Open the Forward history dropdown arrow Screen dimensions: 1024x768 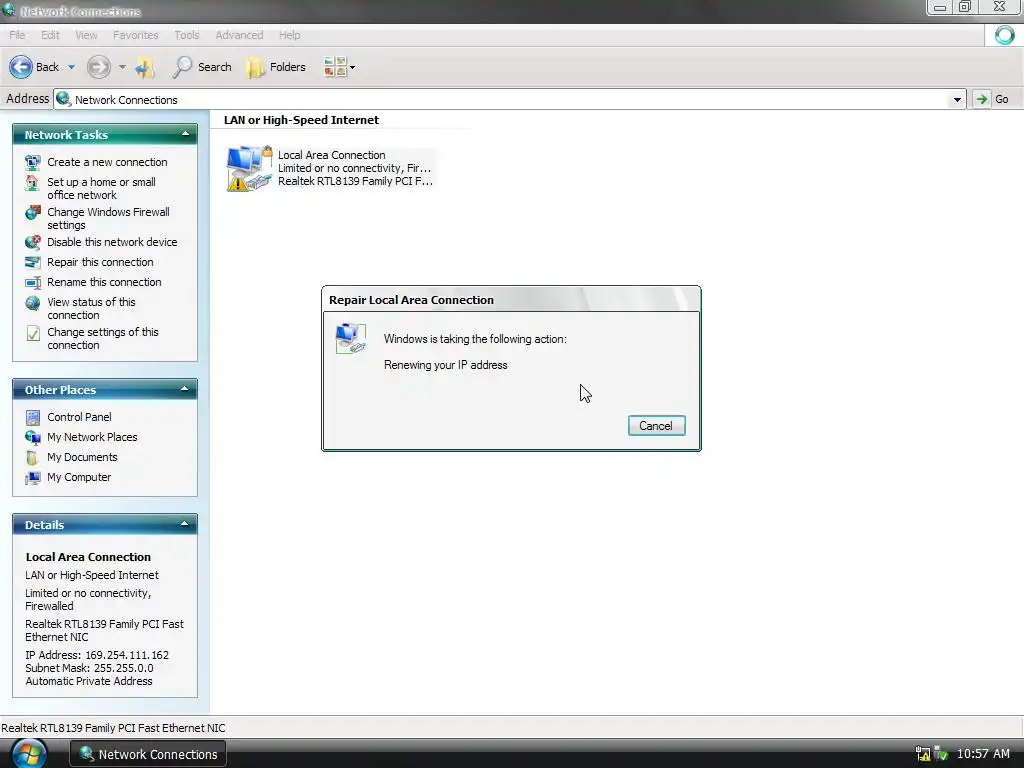pos(122,67)
